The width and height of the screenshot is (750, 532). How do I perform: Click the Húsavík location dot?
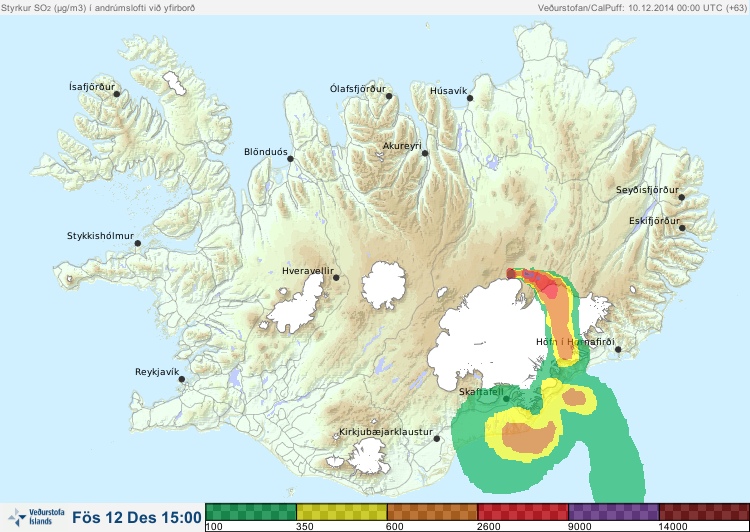pos(470,98)
